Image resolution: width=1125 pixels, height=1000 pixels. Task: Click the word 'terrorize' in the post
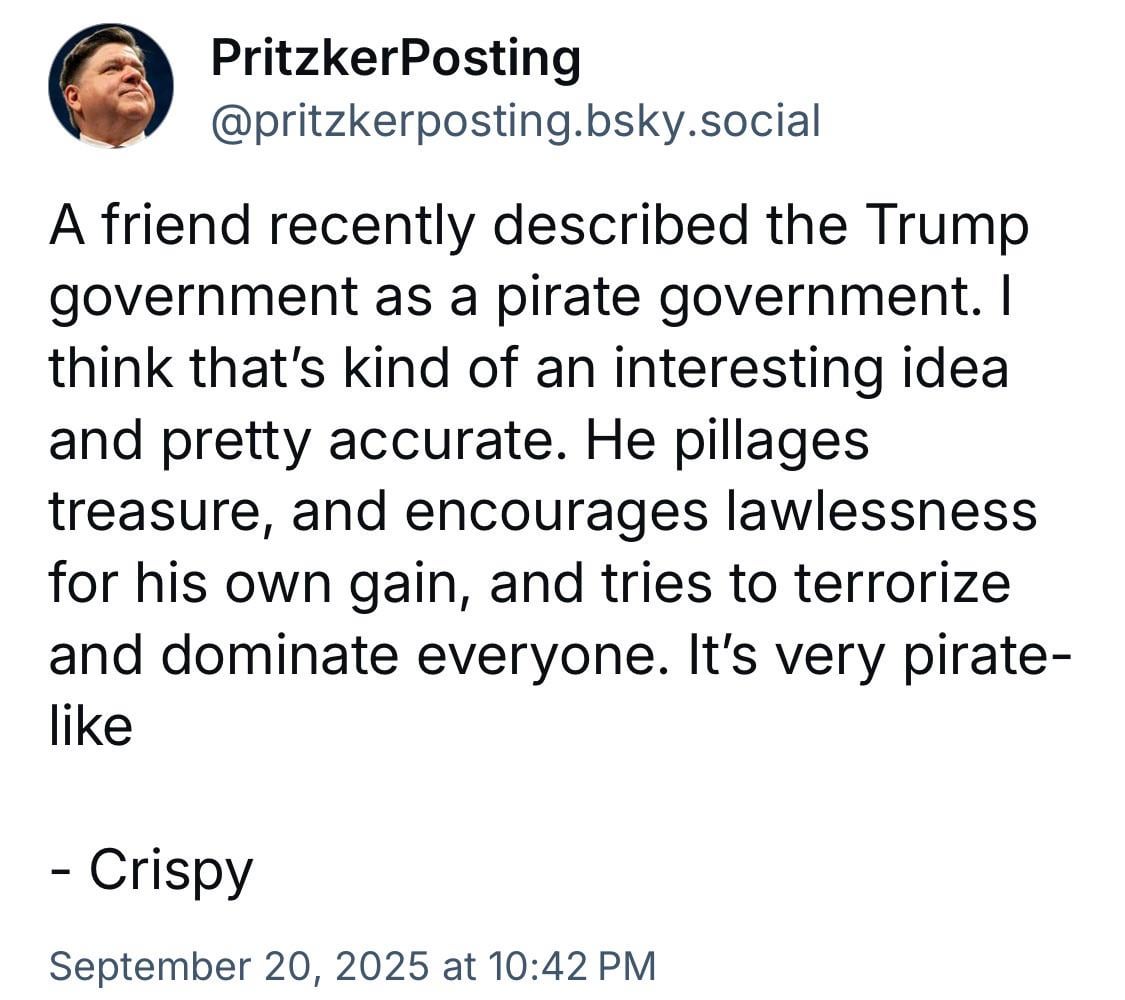point(902,583)
